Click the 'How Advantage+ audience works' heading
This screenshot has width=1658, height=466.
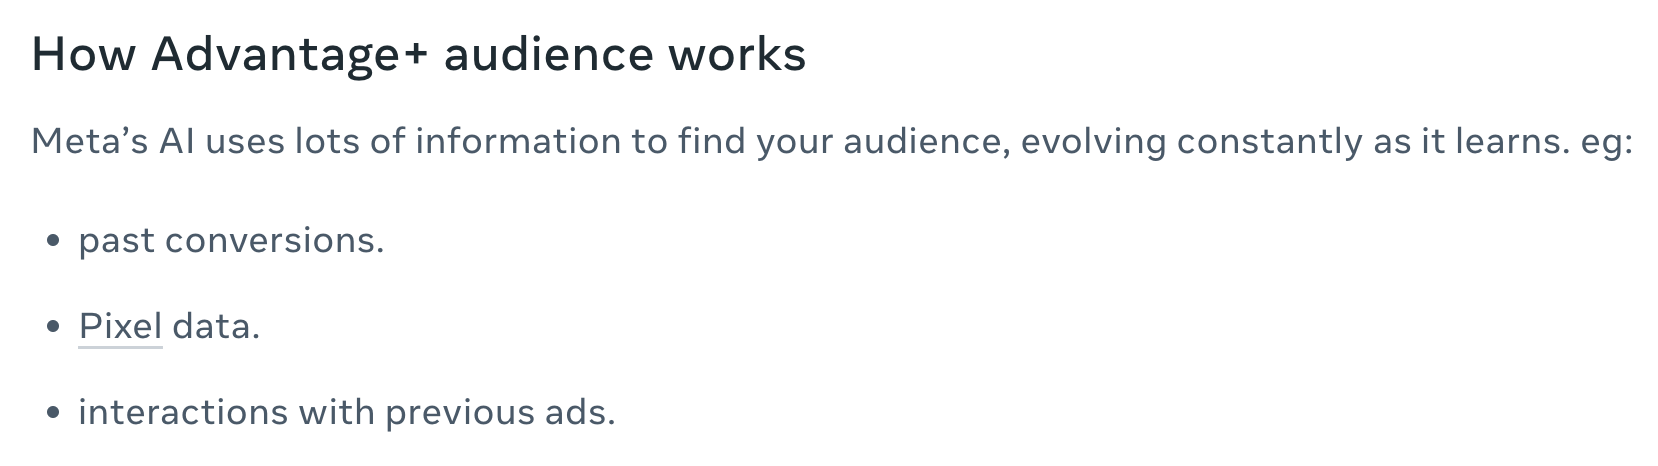(x=419, y=55)
